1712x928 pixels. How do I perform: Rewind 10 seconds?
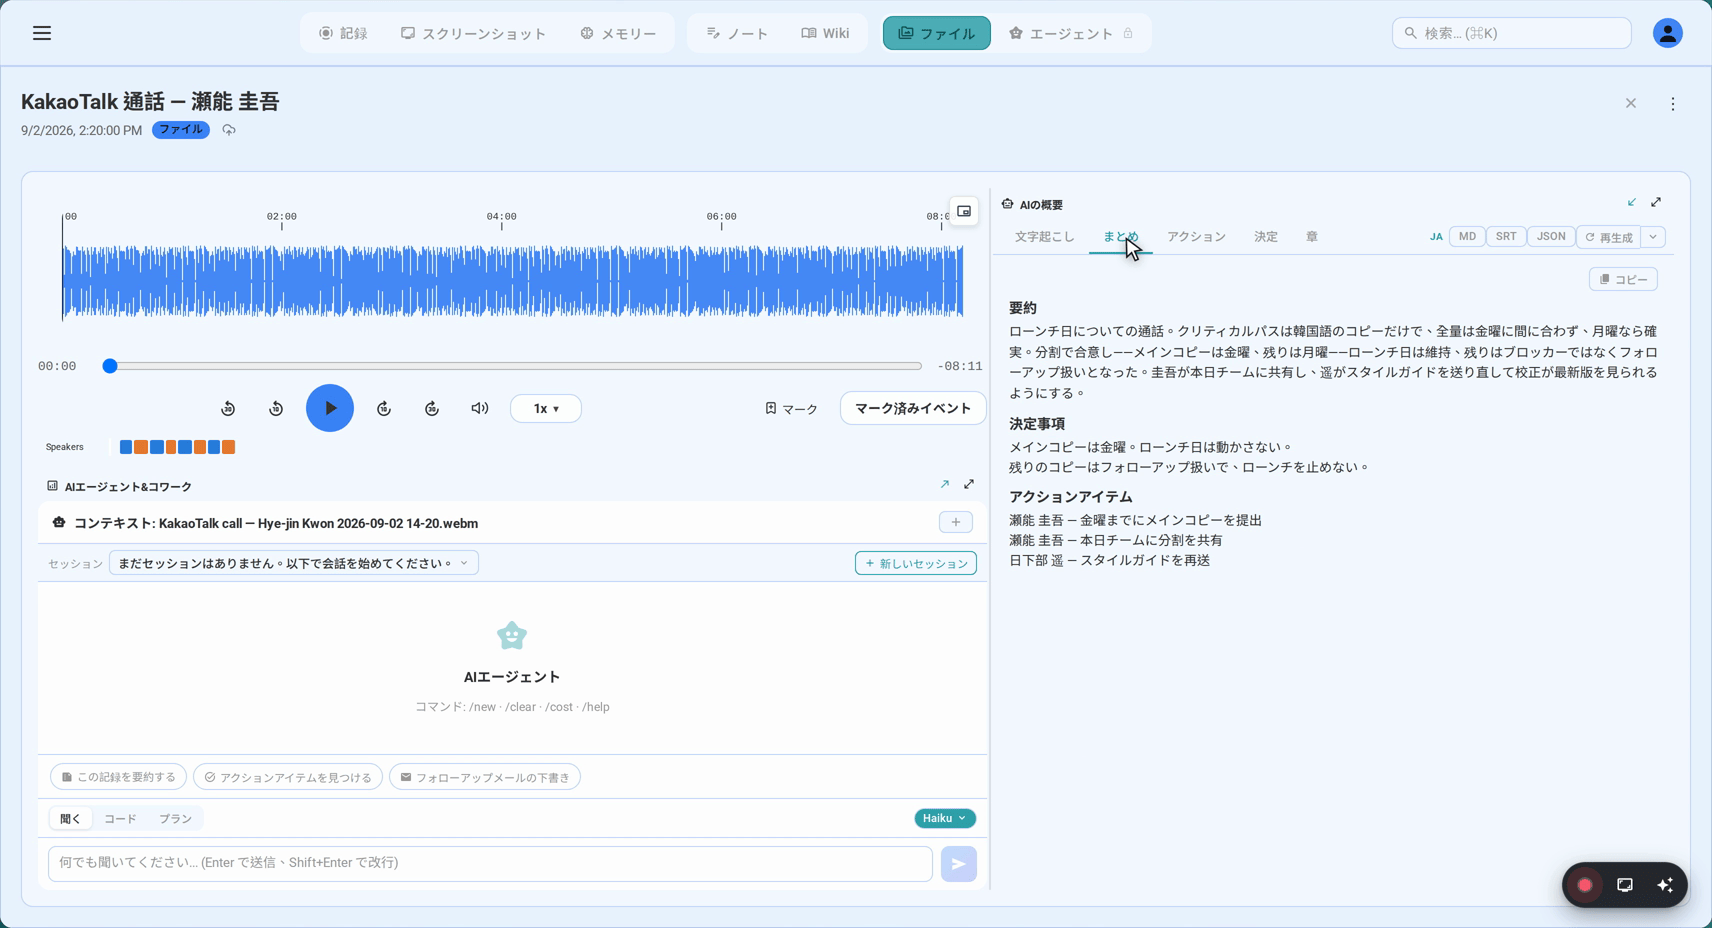tap(276, 408)
